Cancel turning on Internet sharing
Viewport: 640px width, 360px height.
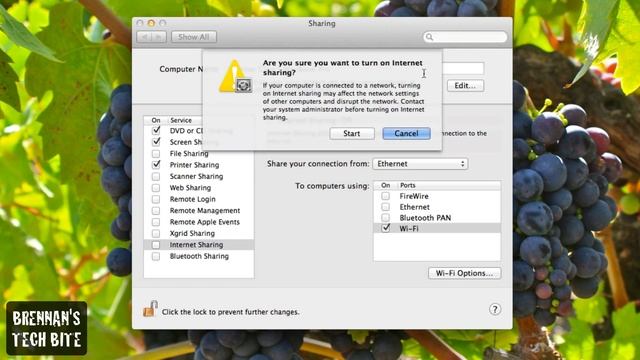[x=407, y=133]
